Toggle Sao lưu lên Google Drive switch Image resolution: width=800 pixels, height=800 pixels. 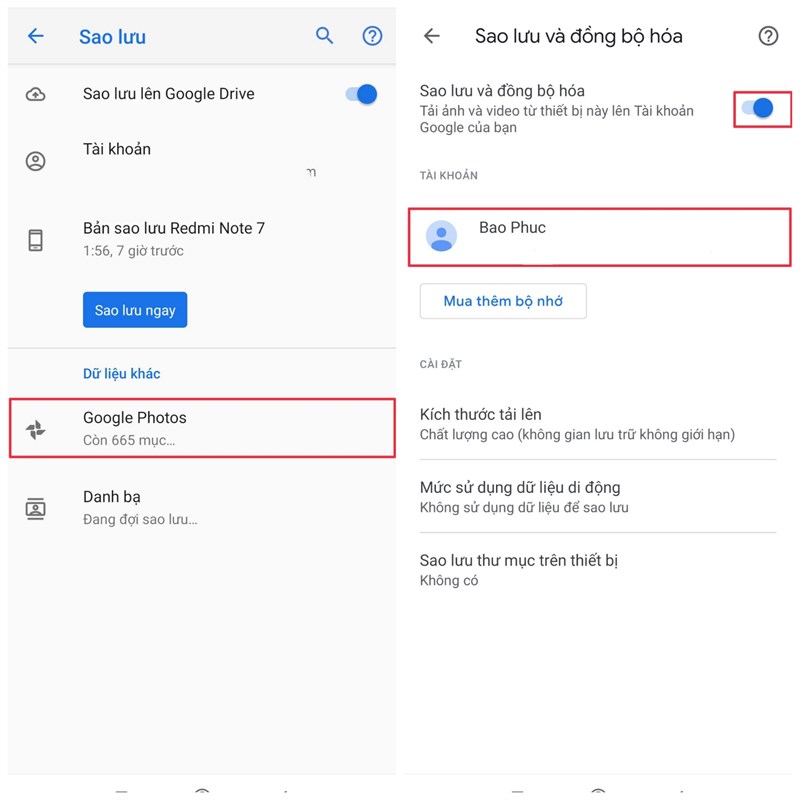click(361, 94)
